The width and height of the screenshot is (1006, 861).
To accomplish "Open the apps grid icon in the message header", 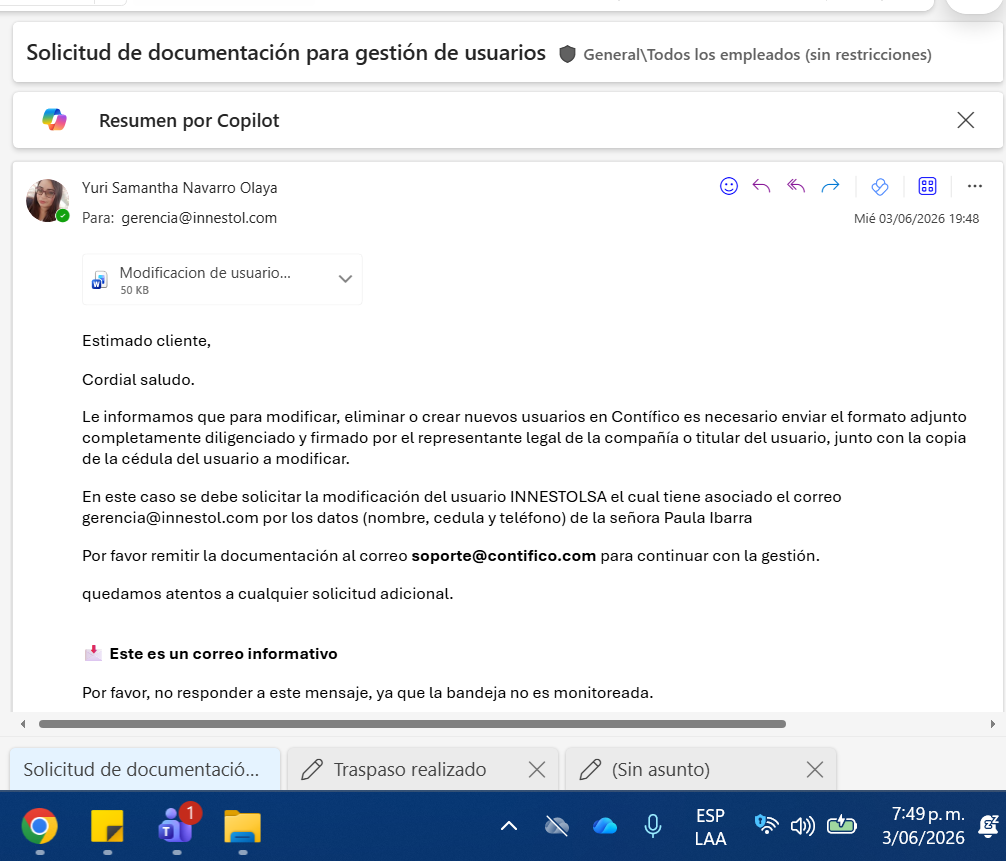I will pos(927,186).
